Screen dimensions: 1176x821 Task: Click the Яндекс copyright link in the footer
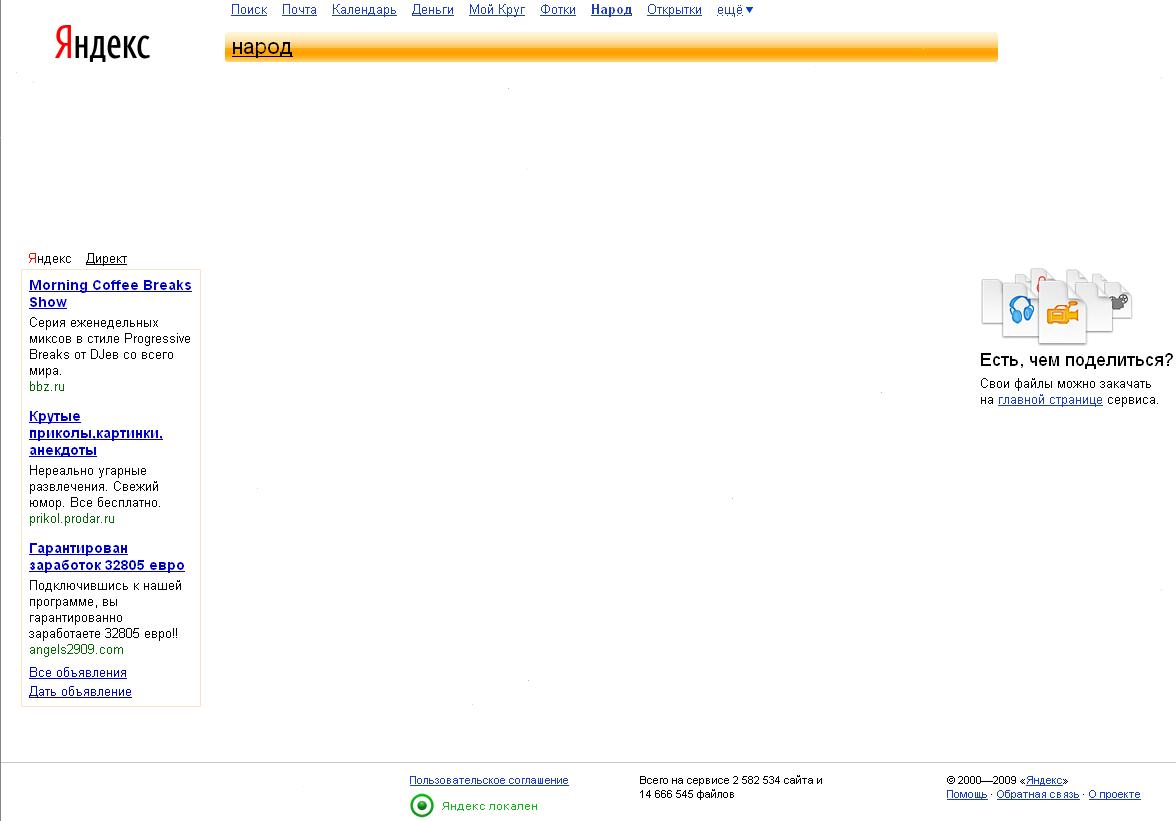(x=1044, y=781)
